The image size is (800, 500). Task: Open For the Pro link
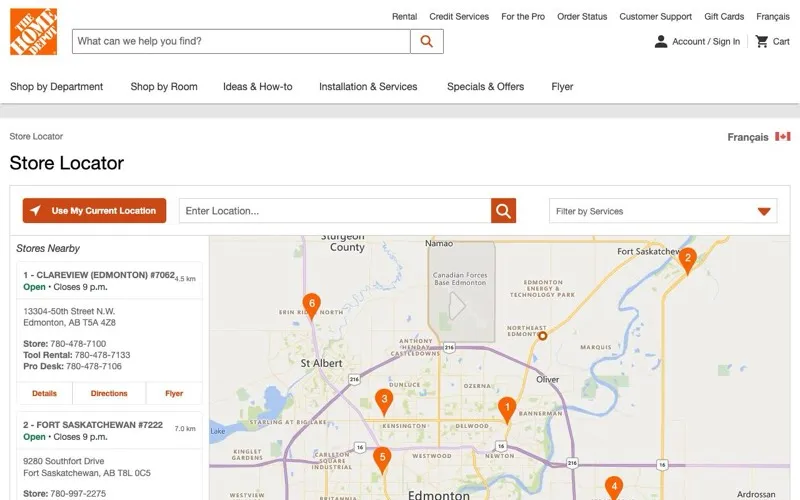(523, 16)
